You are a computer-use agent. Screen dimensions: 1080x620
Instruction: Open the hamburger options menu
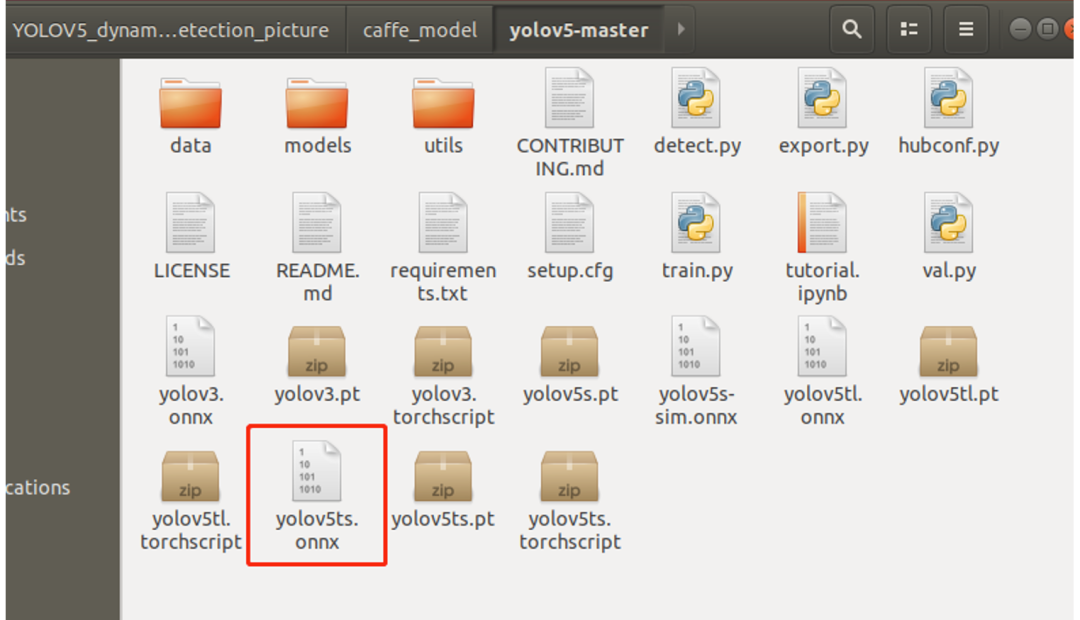pyautogui.click(x=966, y=29)
